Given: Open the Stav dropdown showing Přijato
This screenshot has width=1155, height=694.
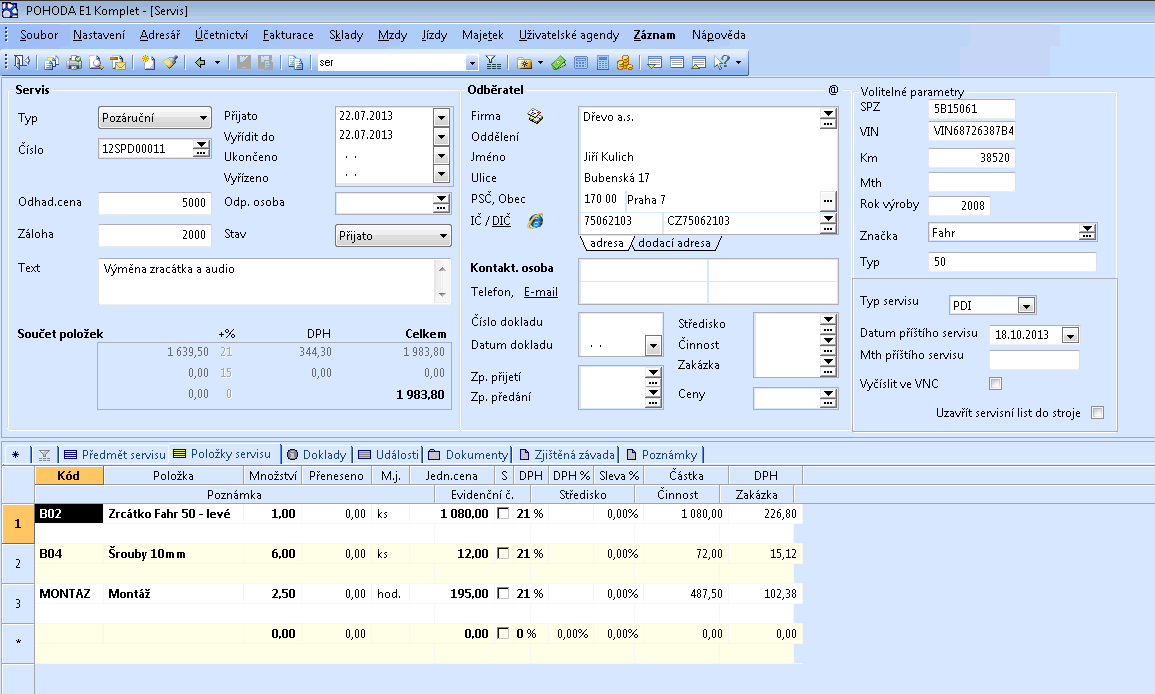Looking at the screenshot, I should pyautogui.click(x=393, y=236).
